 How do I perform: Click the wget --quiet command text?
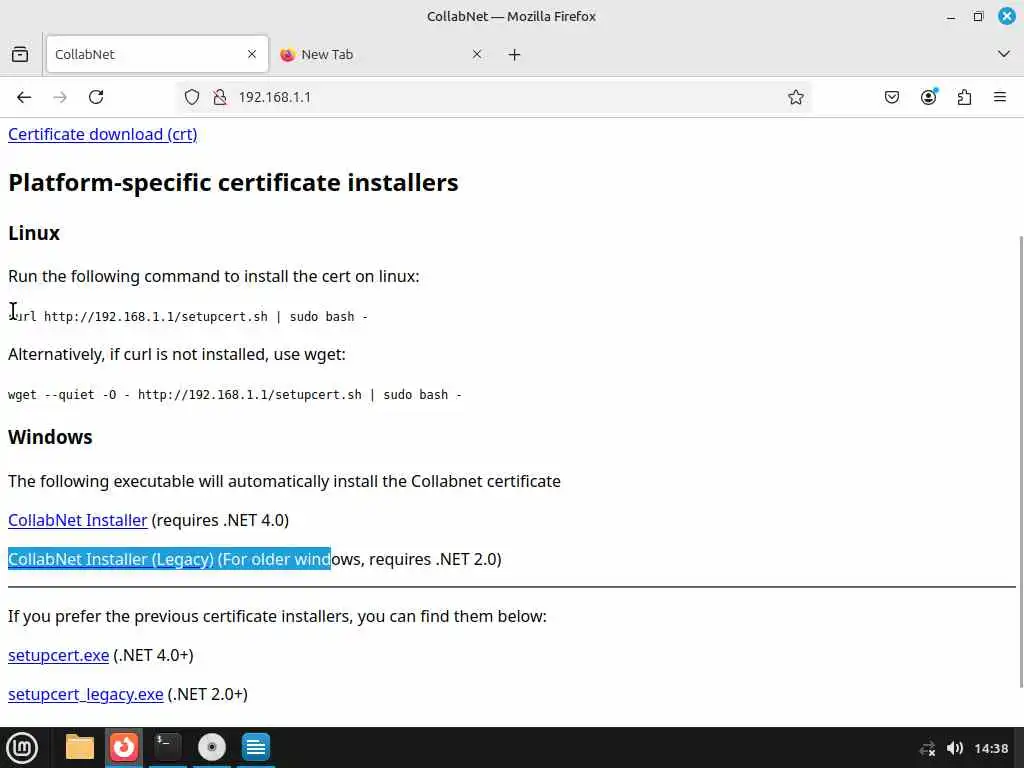coord(235,395)
